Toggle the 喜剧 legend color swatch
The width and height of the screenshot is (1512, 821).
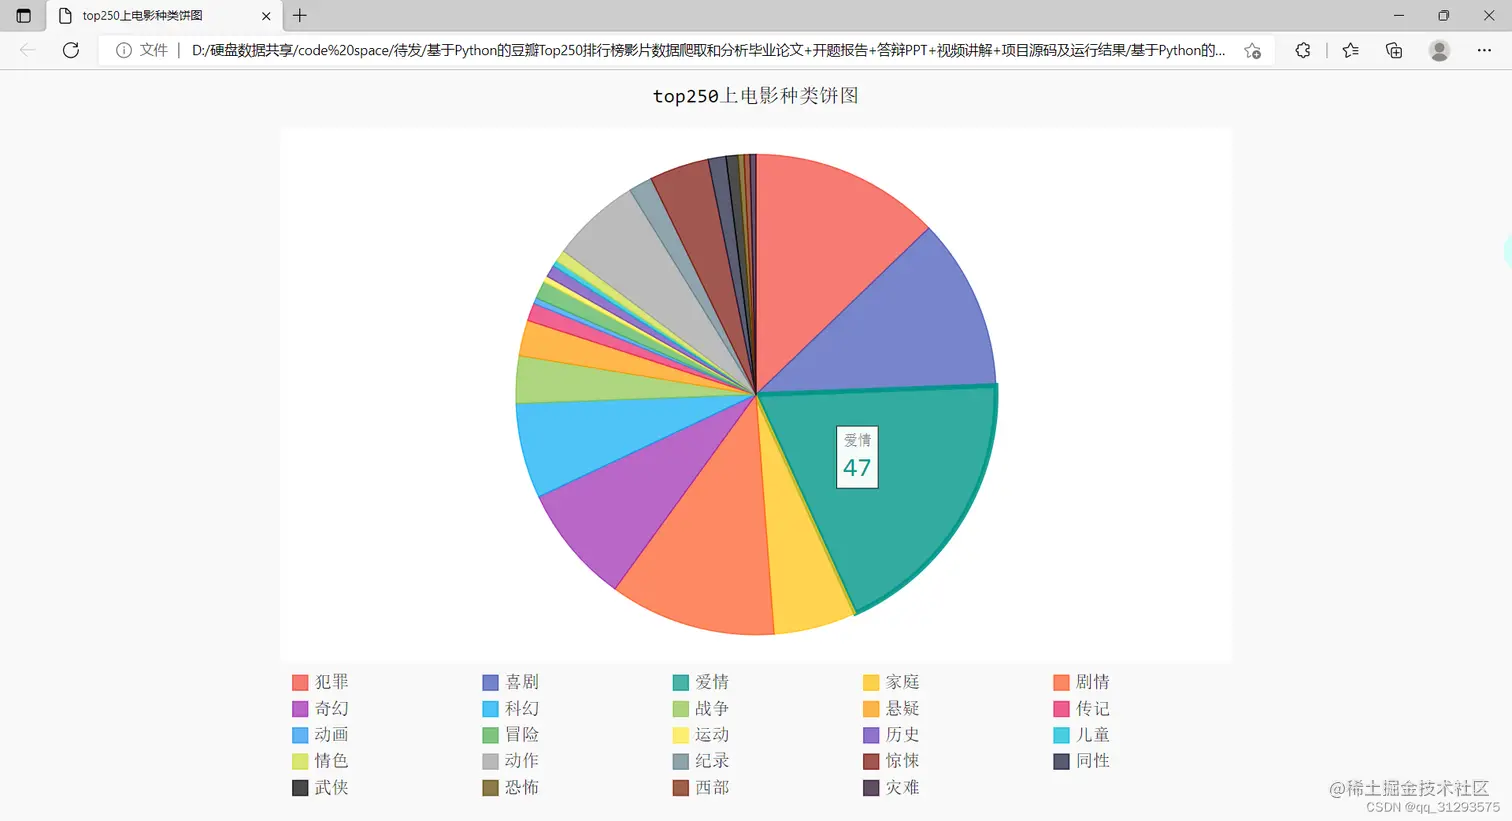[490, 682]
